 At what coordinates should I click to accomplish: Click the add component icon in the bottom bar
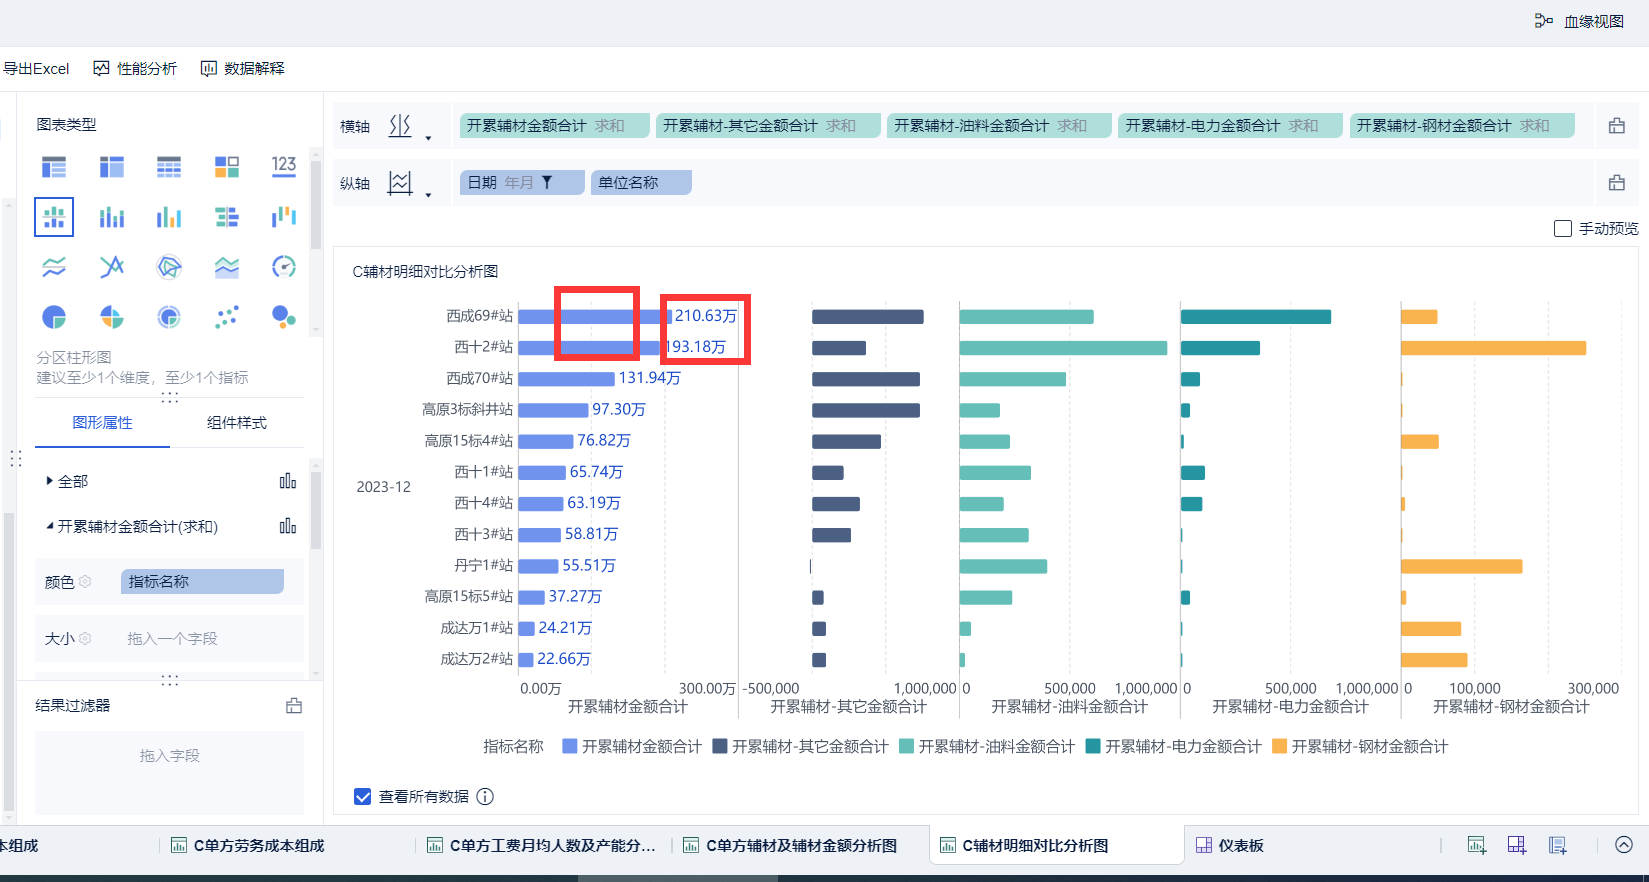point(1477,845)
